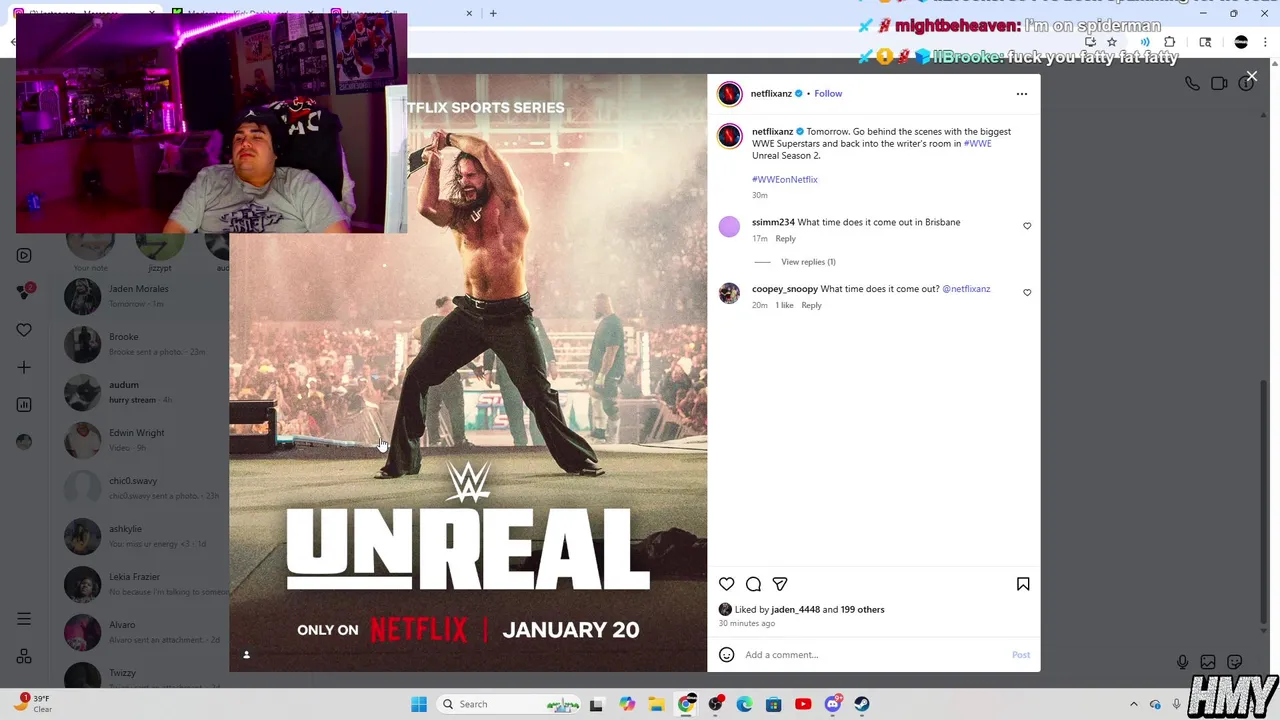
Task: Open the Dashboard chart icon in sidebar
Action: pyautogui.click(x=24, y=405)
